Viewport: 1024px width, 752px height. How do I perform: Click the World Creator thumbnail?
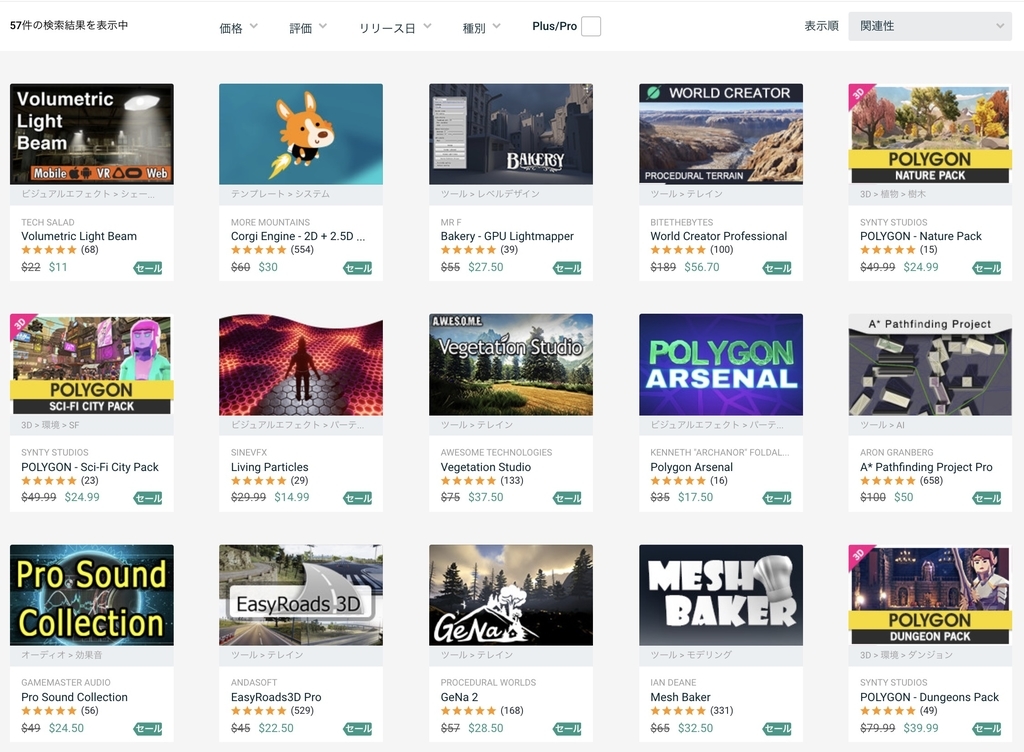721,134
